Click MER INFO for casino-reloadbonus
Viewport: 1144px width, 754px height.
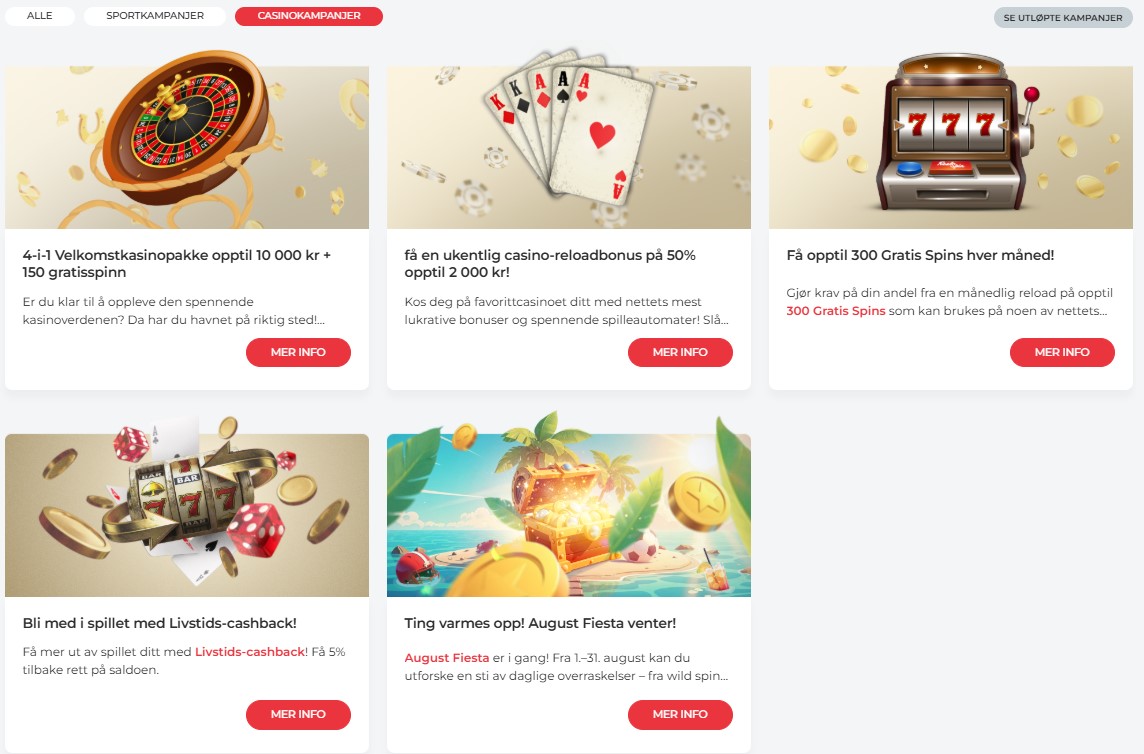pyautogui.click(x=680, y=353)
